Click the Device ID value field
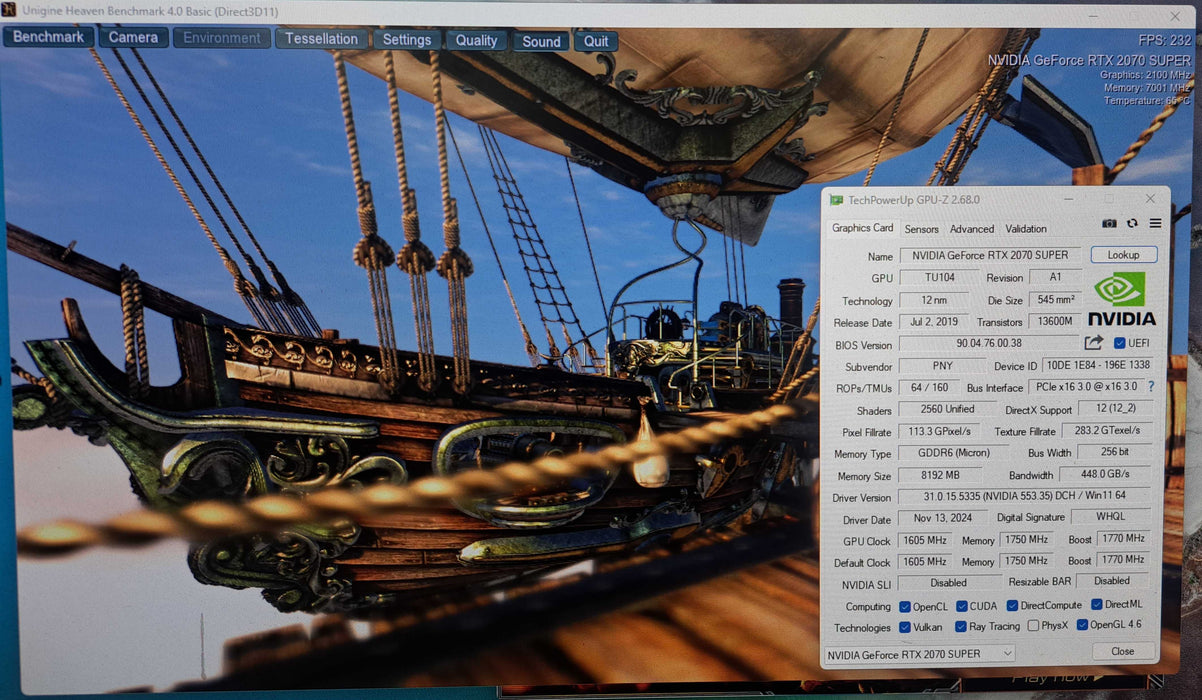 pyautogui.click(x=1096, y=366)
